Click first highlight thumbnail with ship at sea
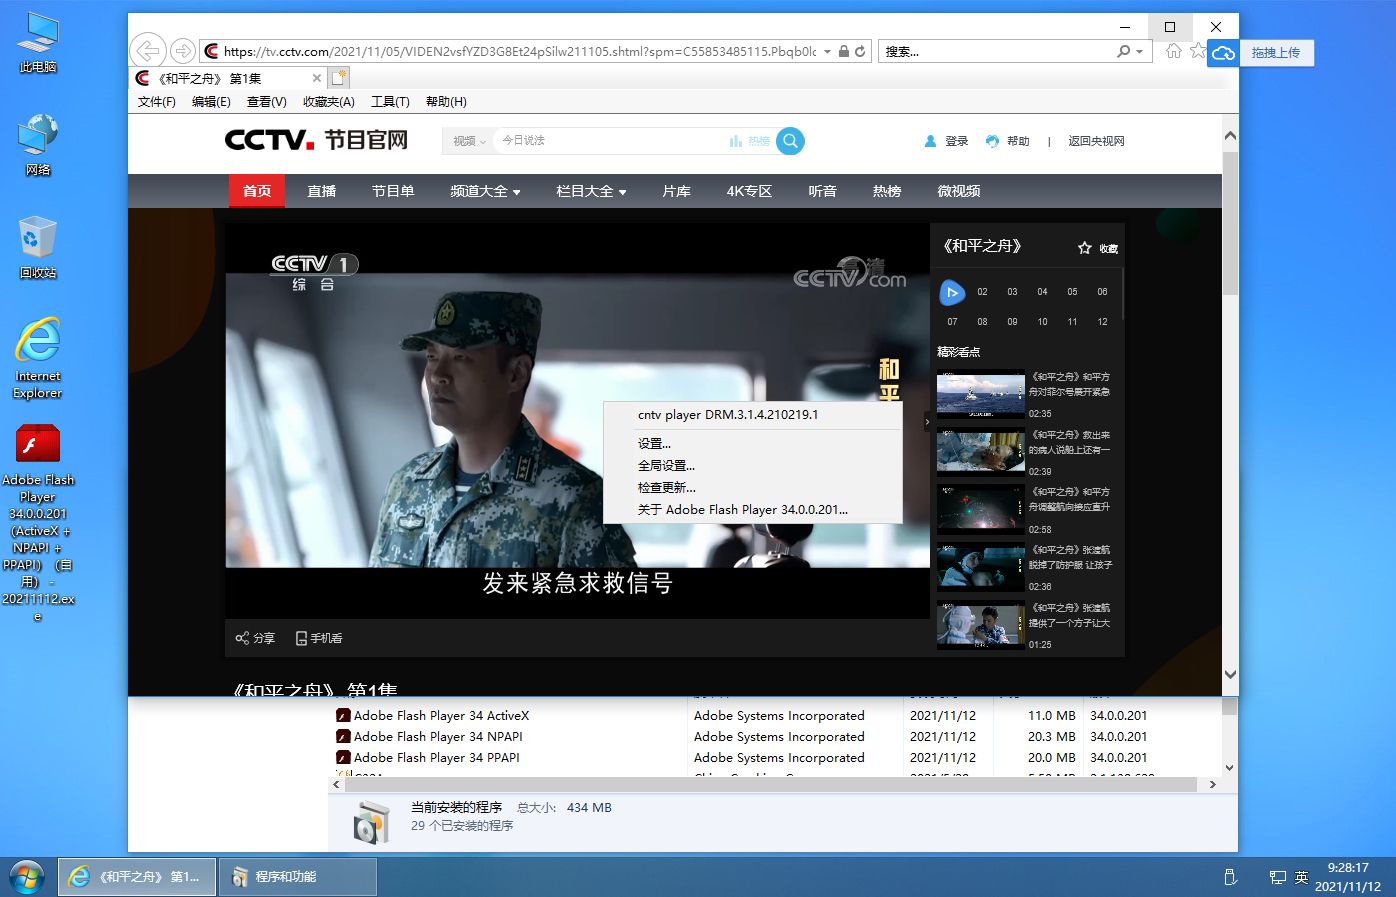 point(980,394)
